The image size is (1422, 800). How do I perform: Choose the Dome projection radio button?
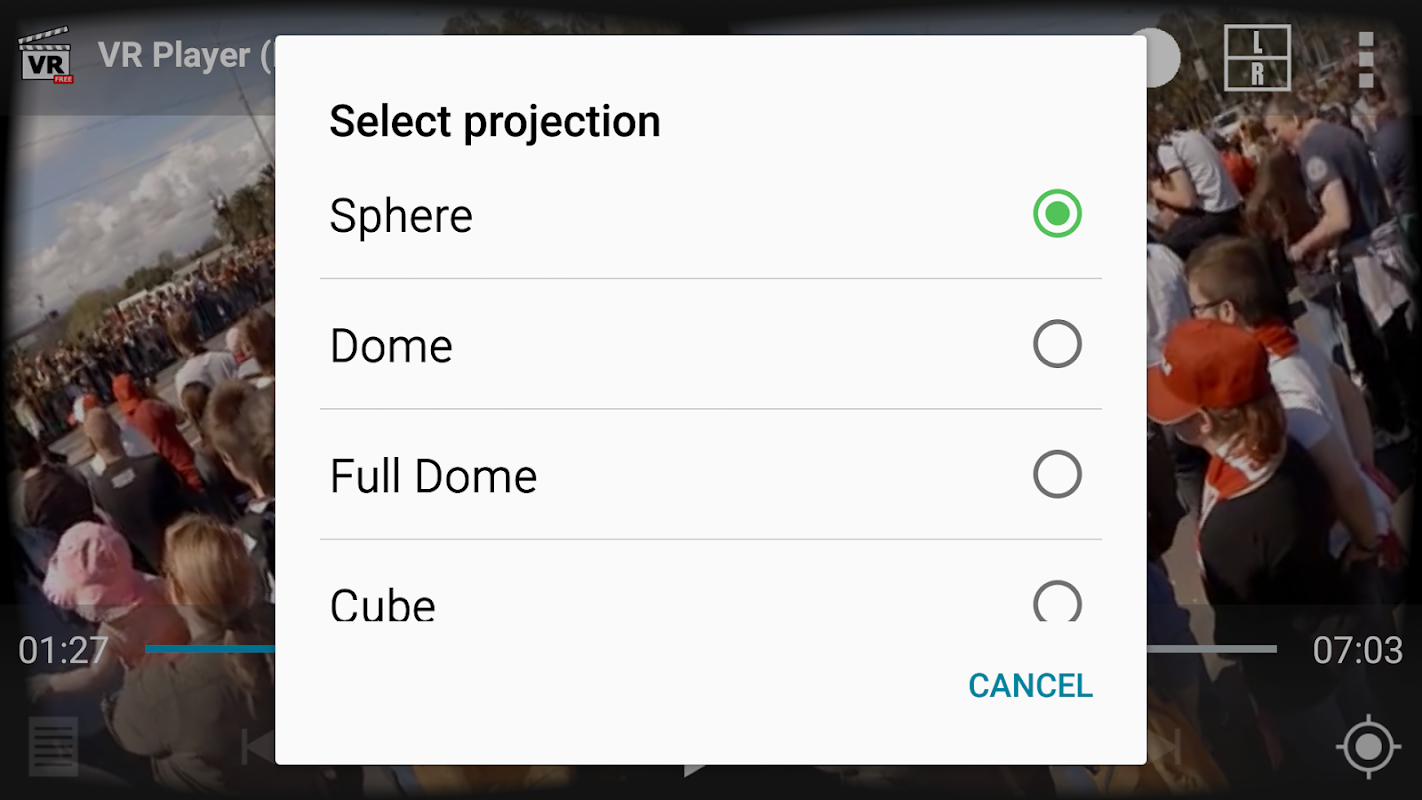coord(1057,344)
